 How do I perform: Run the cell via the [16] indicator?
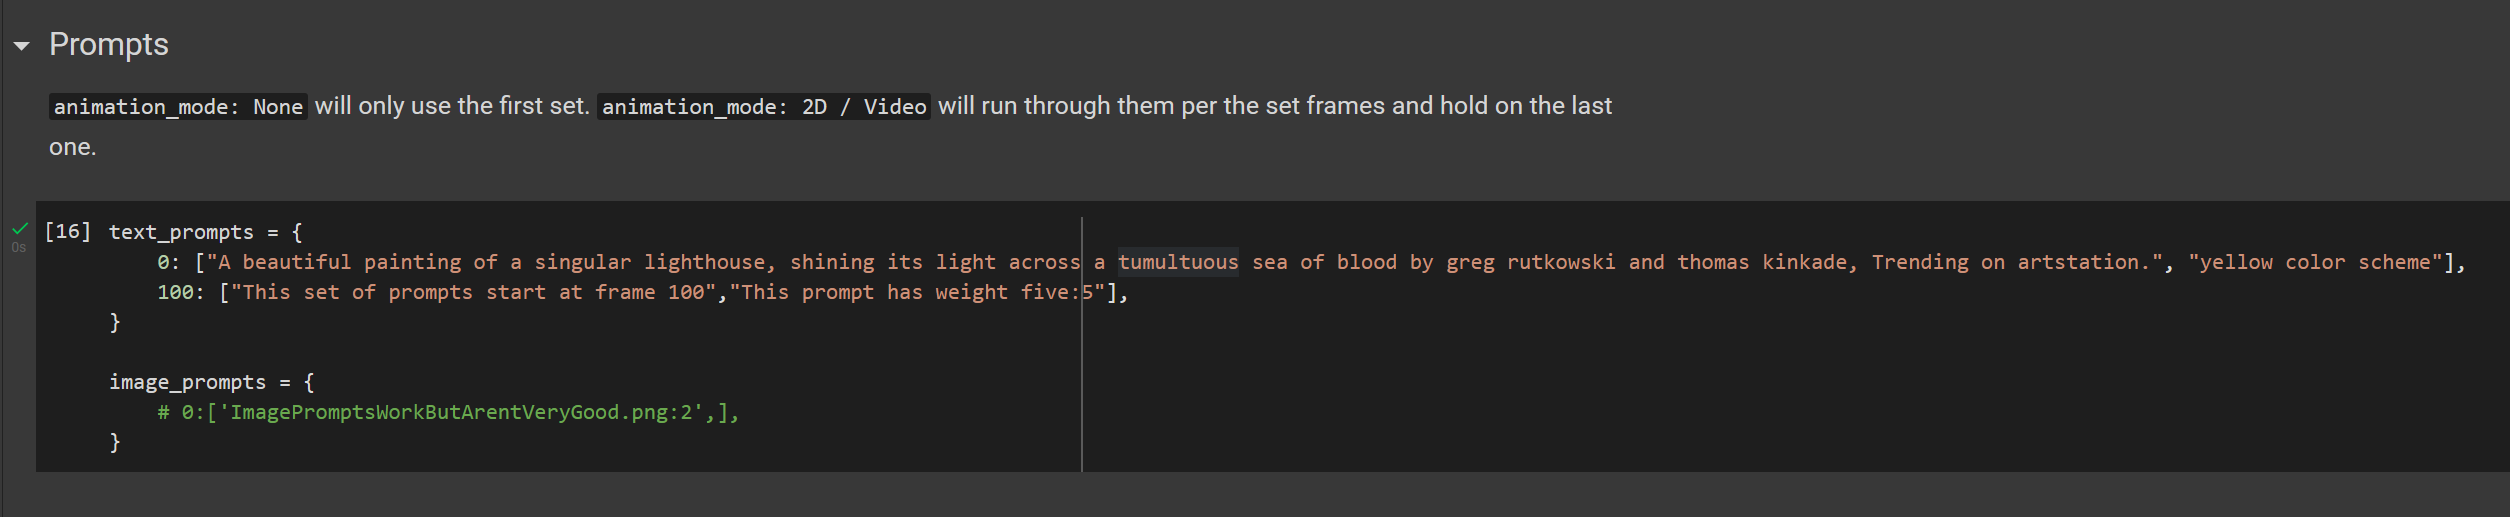[x=67, y=232]
